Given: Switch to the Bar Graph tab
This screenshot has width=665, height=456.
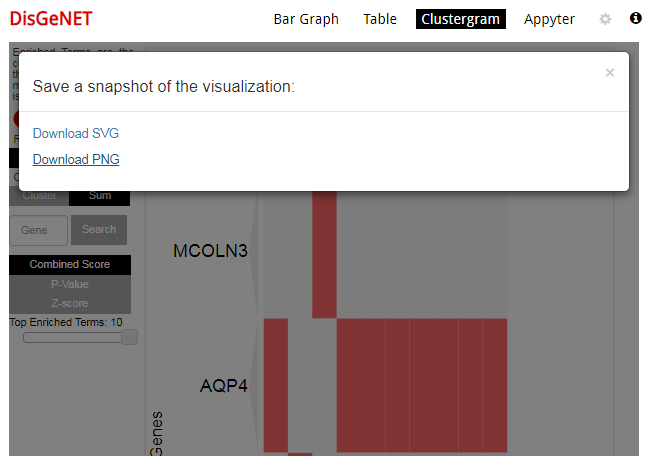Looking at the screenshot, I should (x=306, y=19).
